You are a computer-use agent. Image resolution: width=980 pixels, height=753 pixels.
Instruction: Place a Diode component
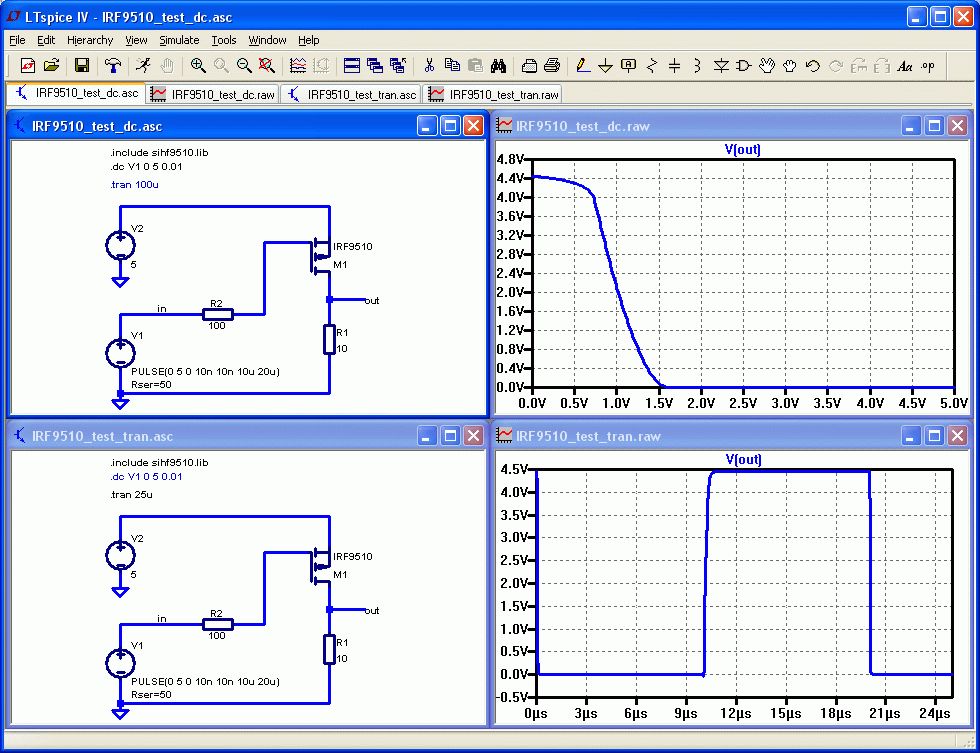point(721,66)
